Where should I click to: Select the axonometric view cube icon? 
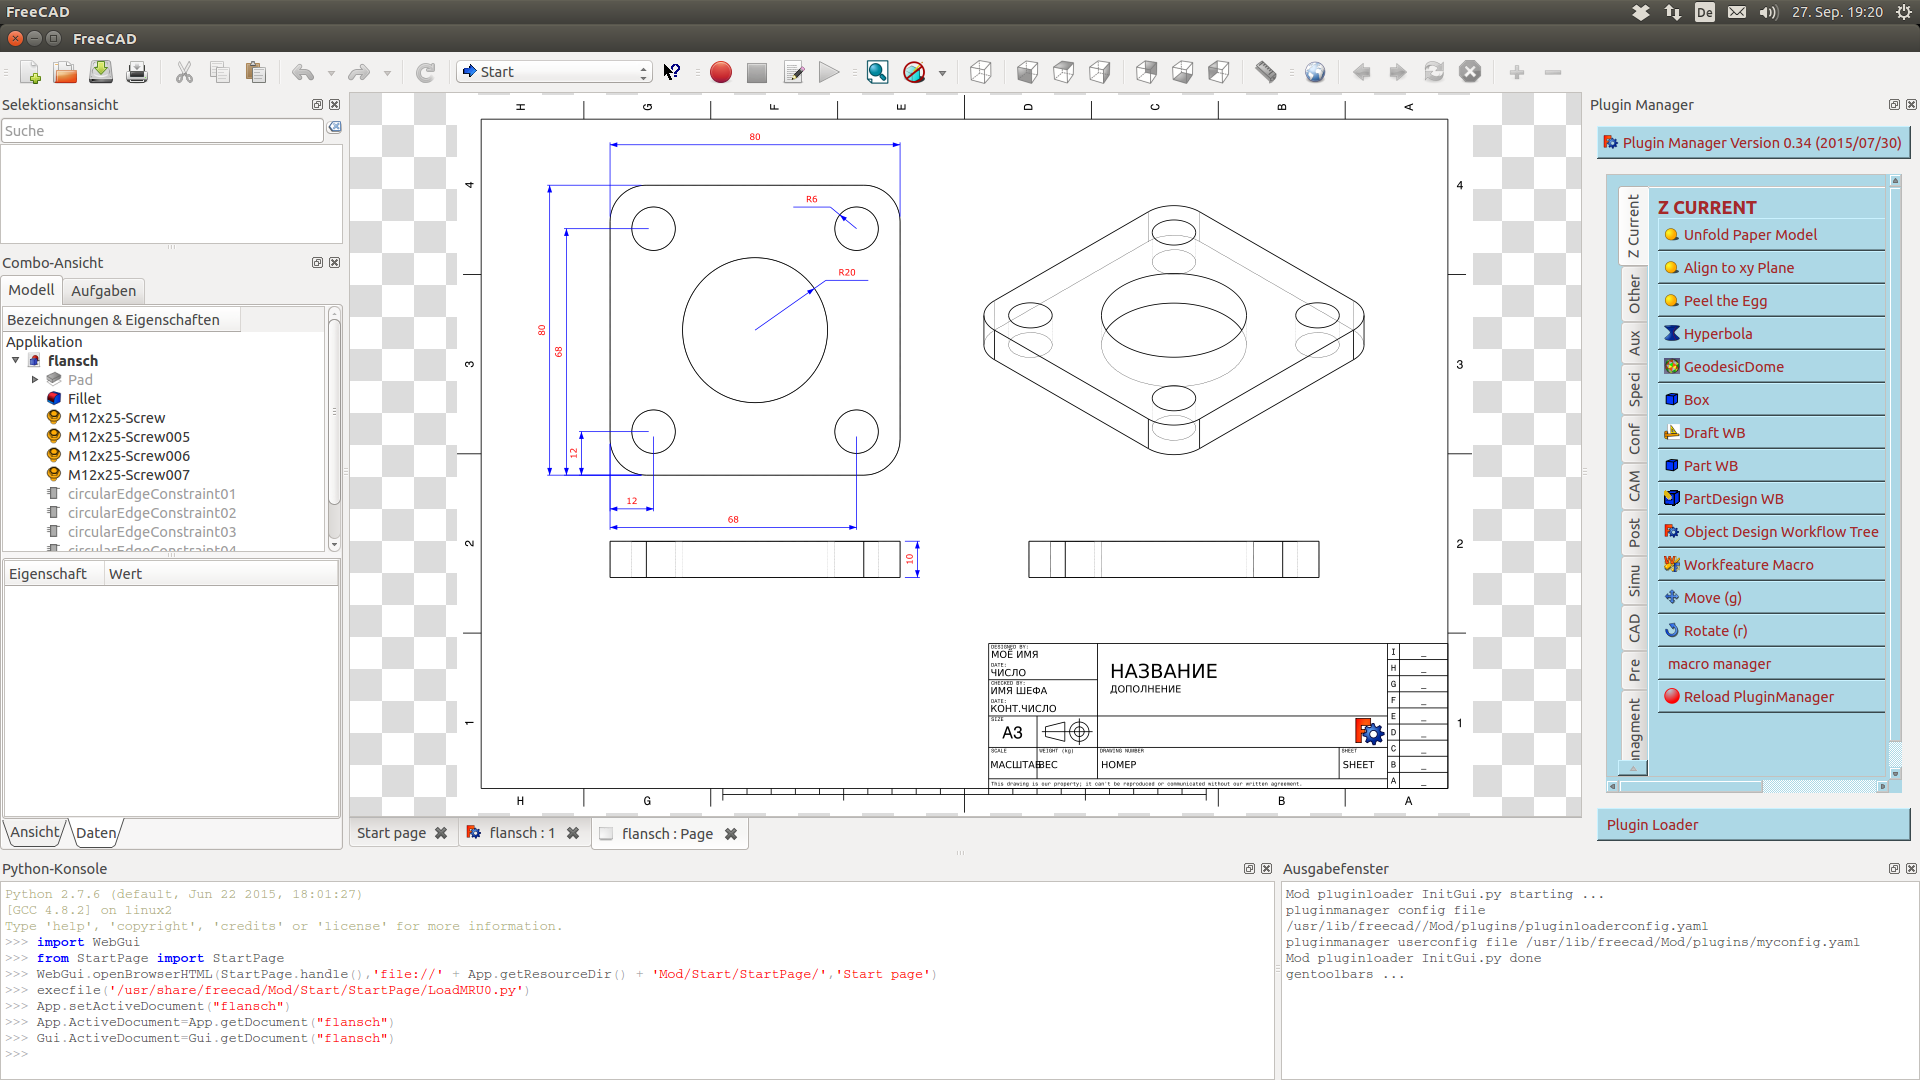coord(981,72)
